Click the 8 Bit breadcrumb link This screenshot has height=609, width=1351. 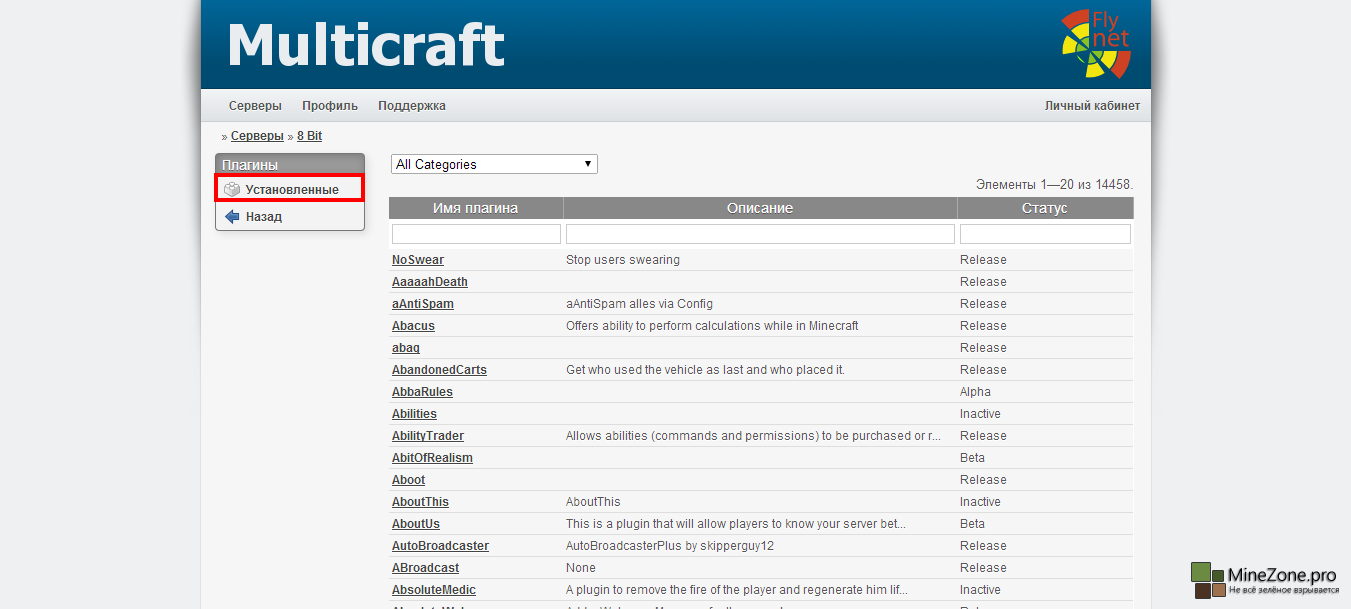pyautogui.click(x=309, y=136)
